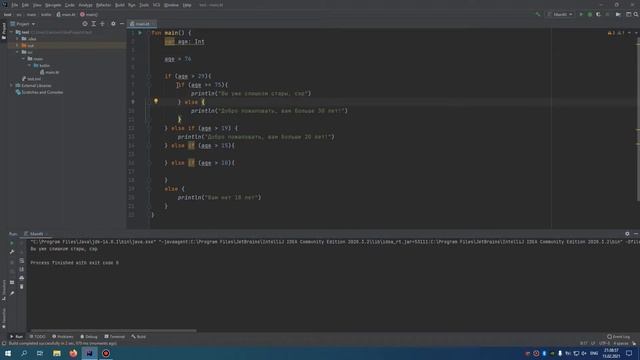Click the Search Everywhere magnifier icon
This screenshot has width=640, height=360.
[636, 14]
